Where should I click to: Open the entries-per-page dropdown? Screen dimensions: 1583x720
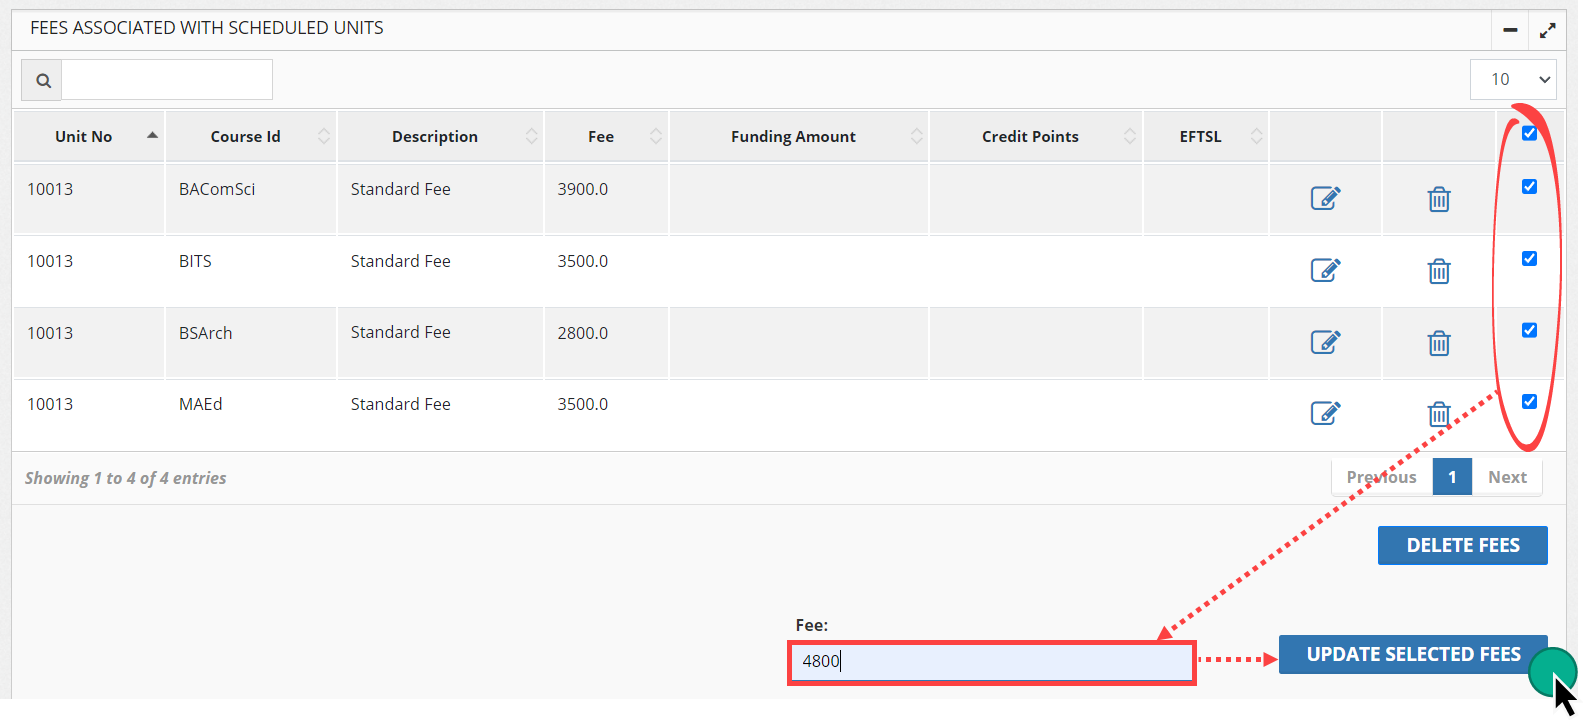pyautogui.click(x=1513, y=79)
